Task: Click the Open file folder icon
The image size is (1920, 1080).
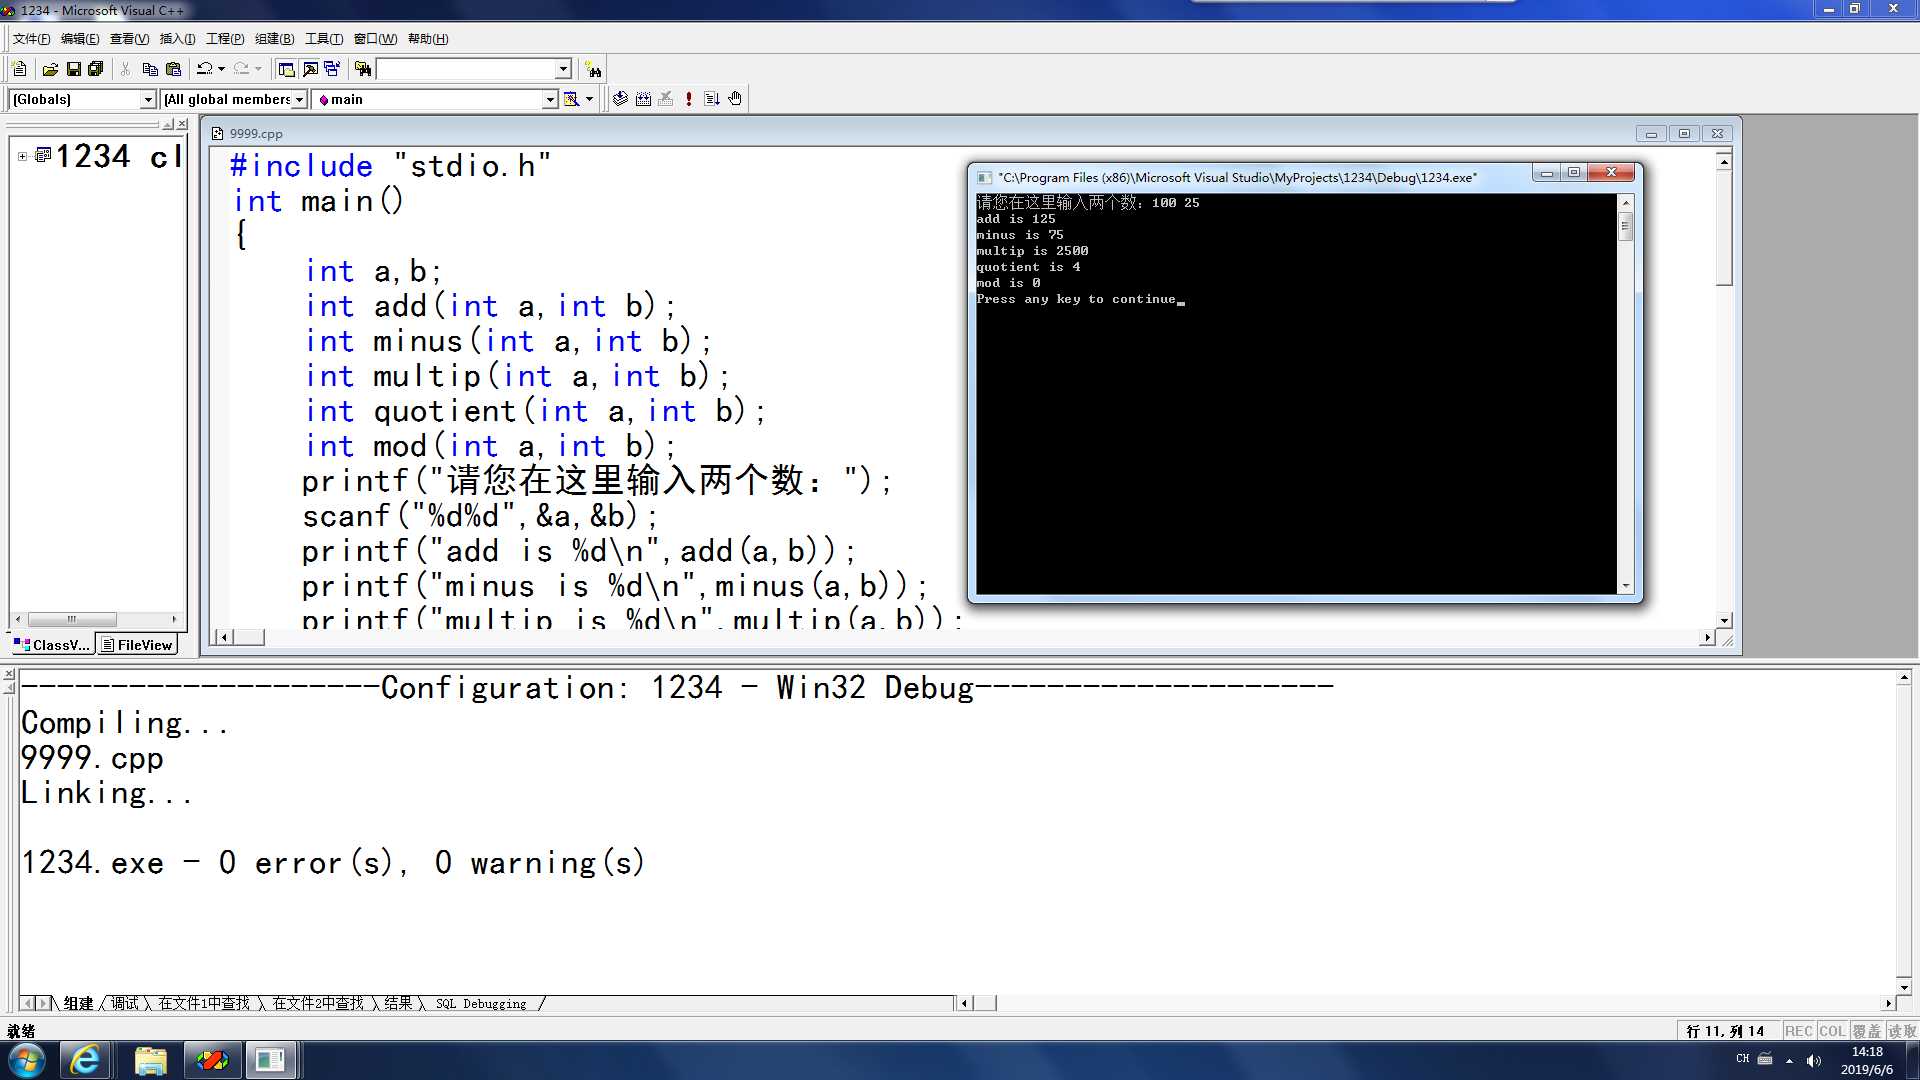Action: point(49,69)
